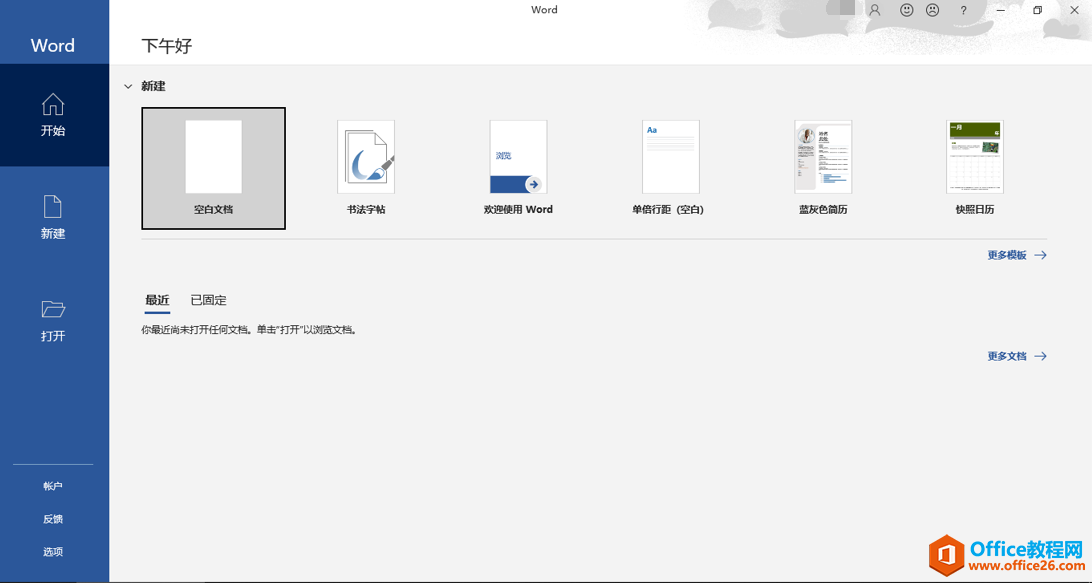Open 帐户 in the bottom sidebar
The image size is (1092, 583).
point(53,486)
